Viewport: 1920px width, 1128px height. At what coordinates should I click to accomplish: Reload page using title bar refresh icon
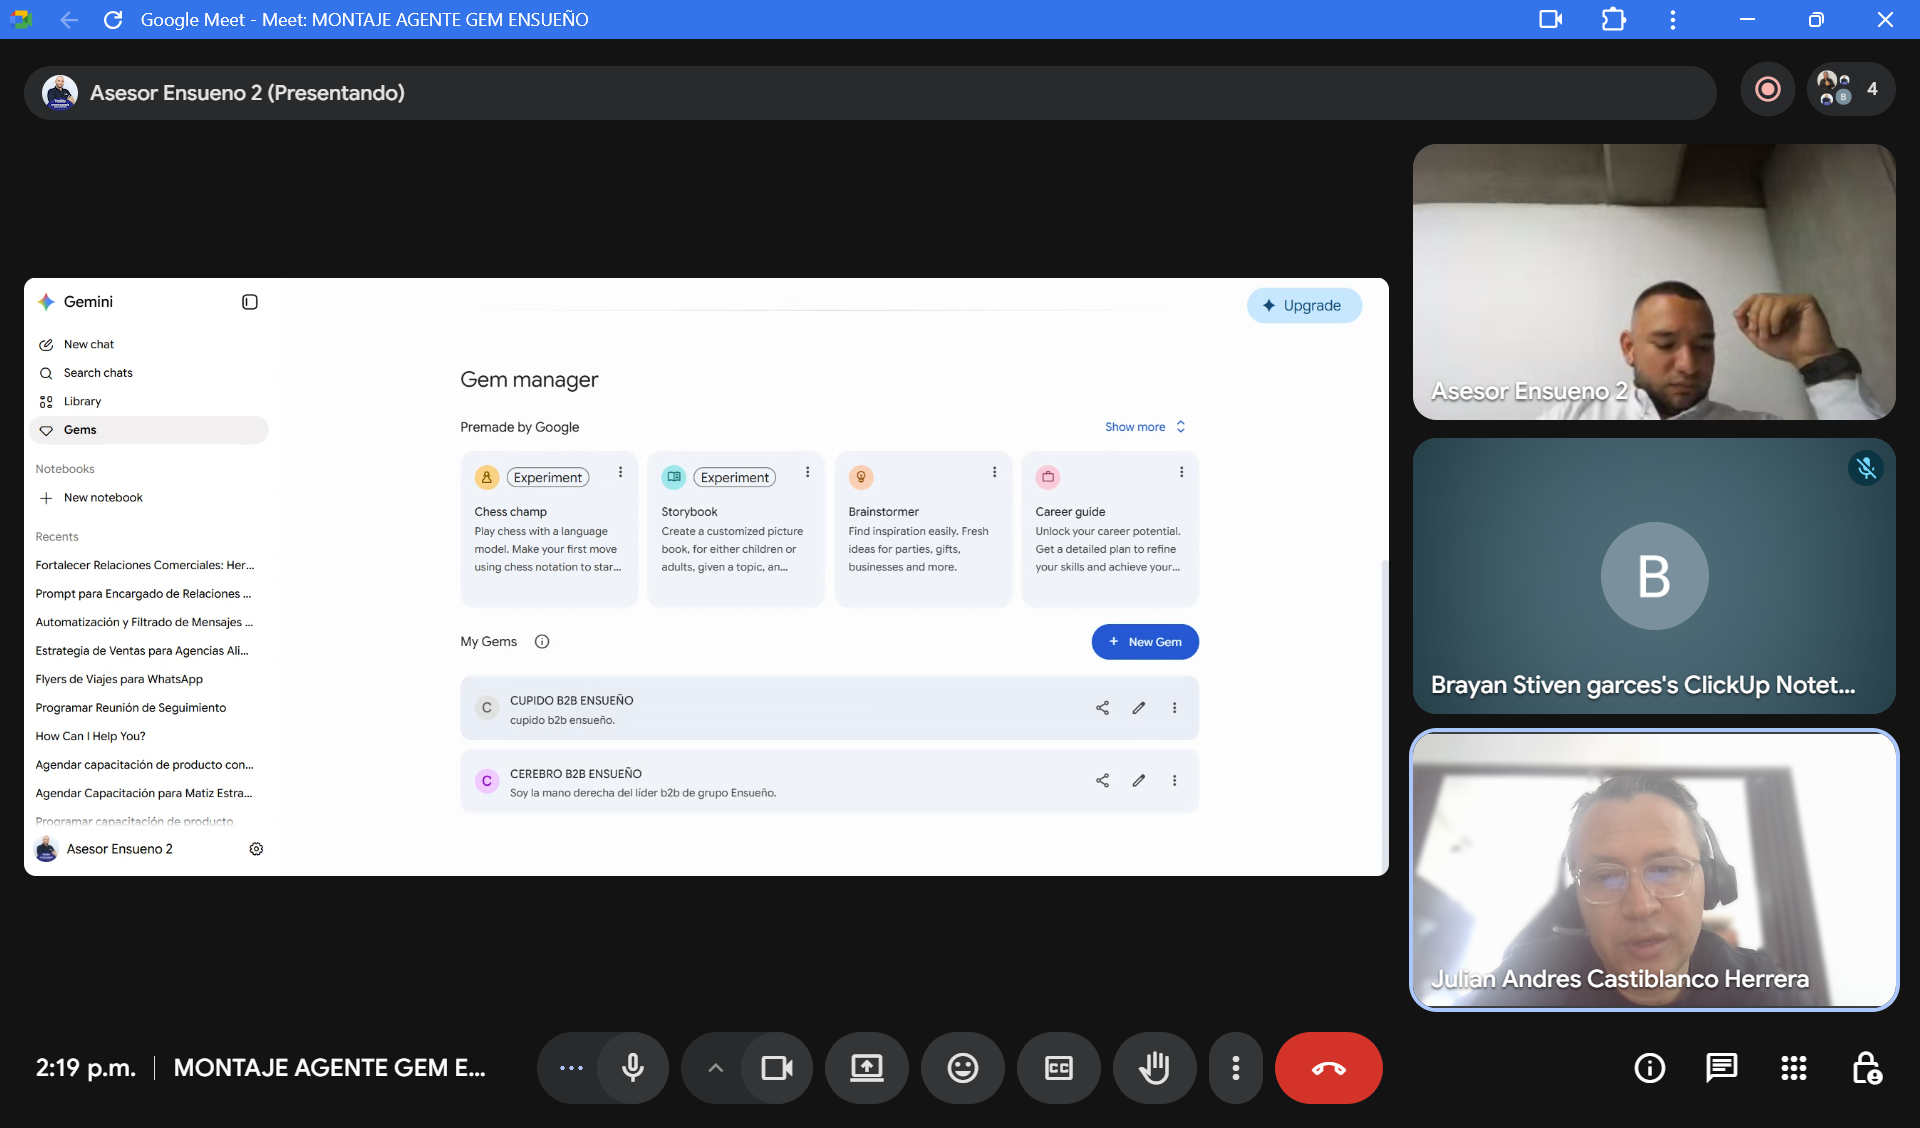coord(113,20)
